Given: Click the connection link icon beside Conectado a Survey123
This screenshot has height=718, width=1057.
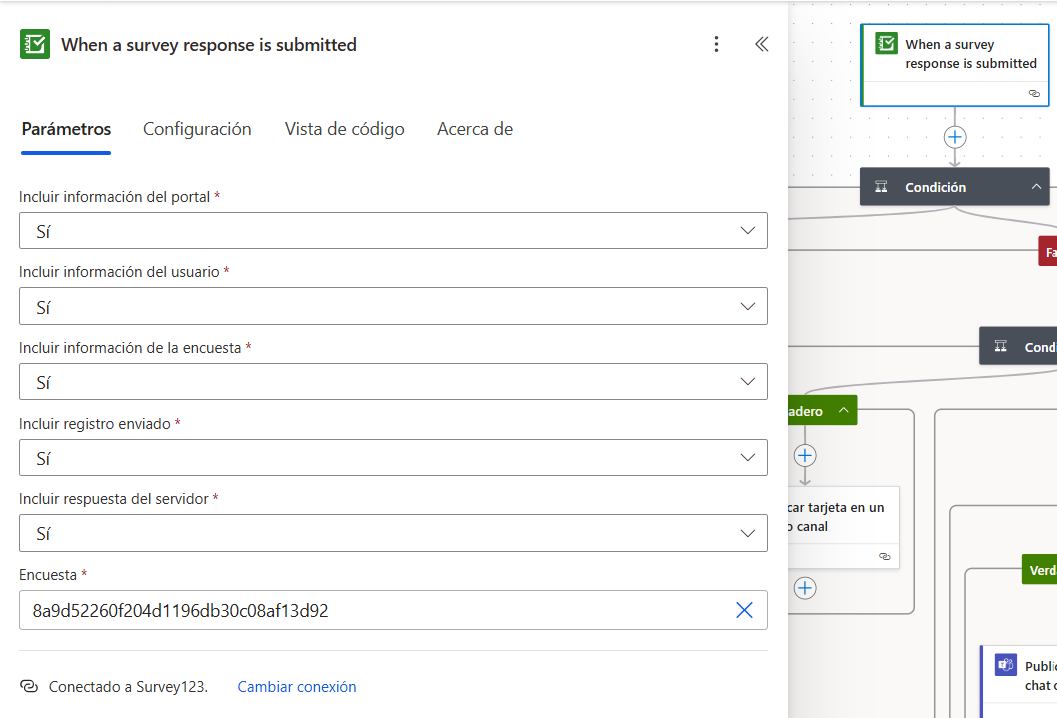Looking at the screenshot, I should [x=29, y=686].
